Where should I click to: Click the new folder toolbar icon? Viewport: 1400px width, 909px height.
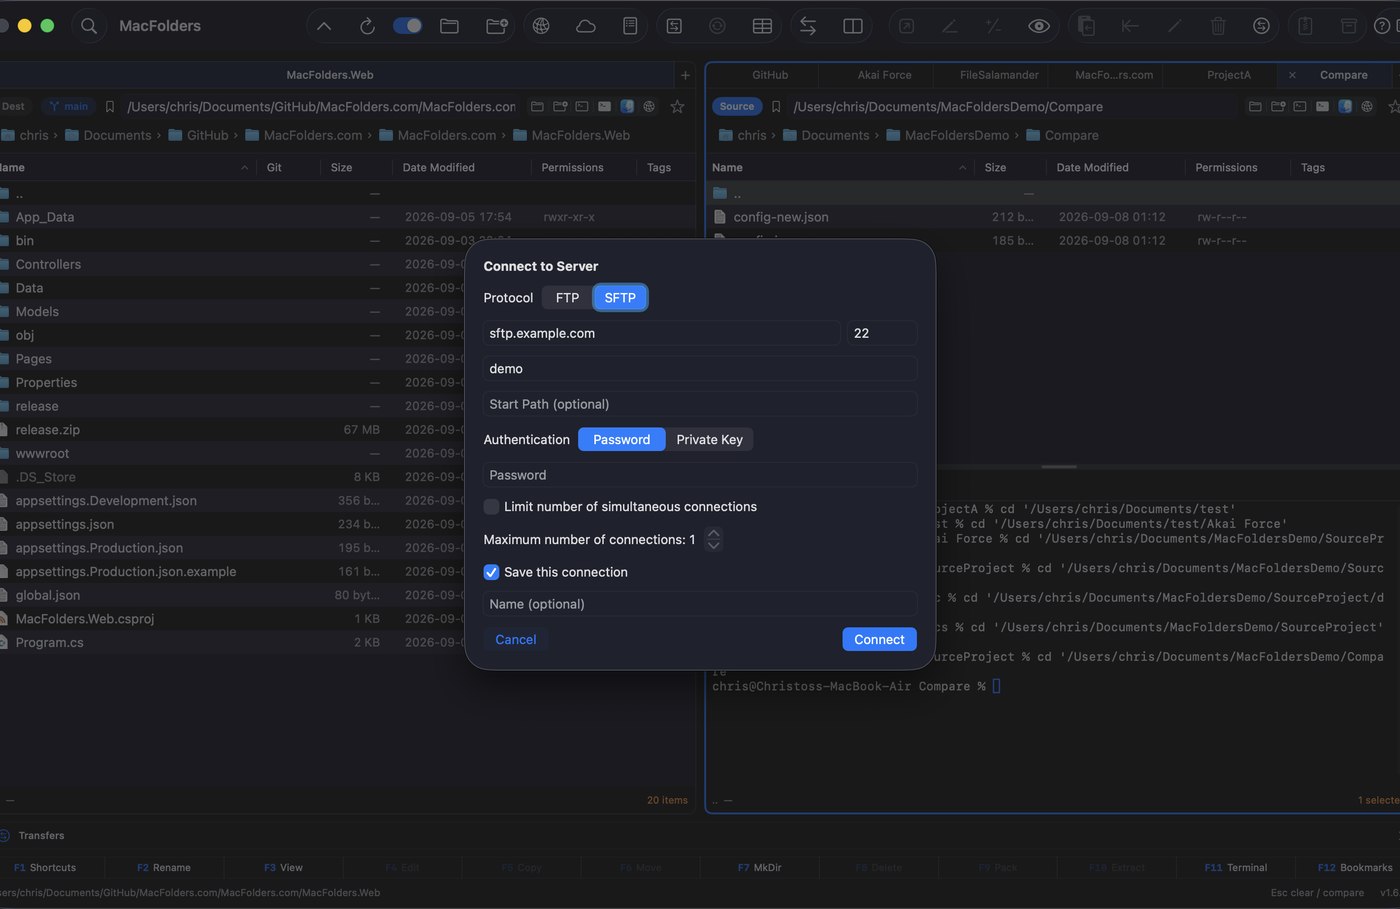pos(497,26)
